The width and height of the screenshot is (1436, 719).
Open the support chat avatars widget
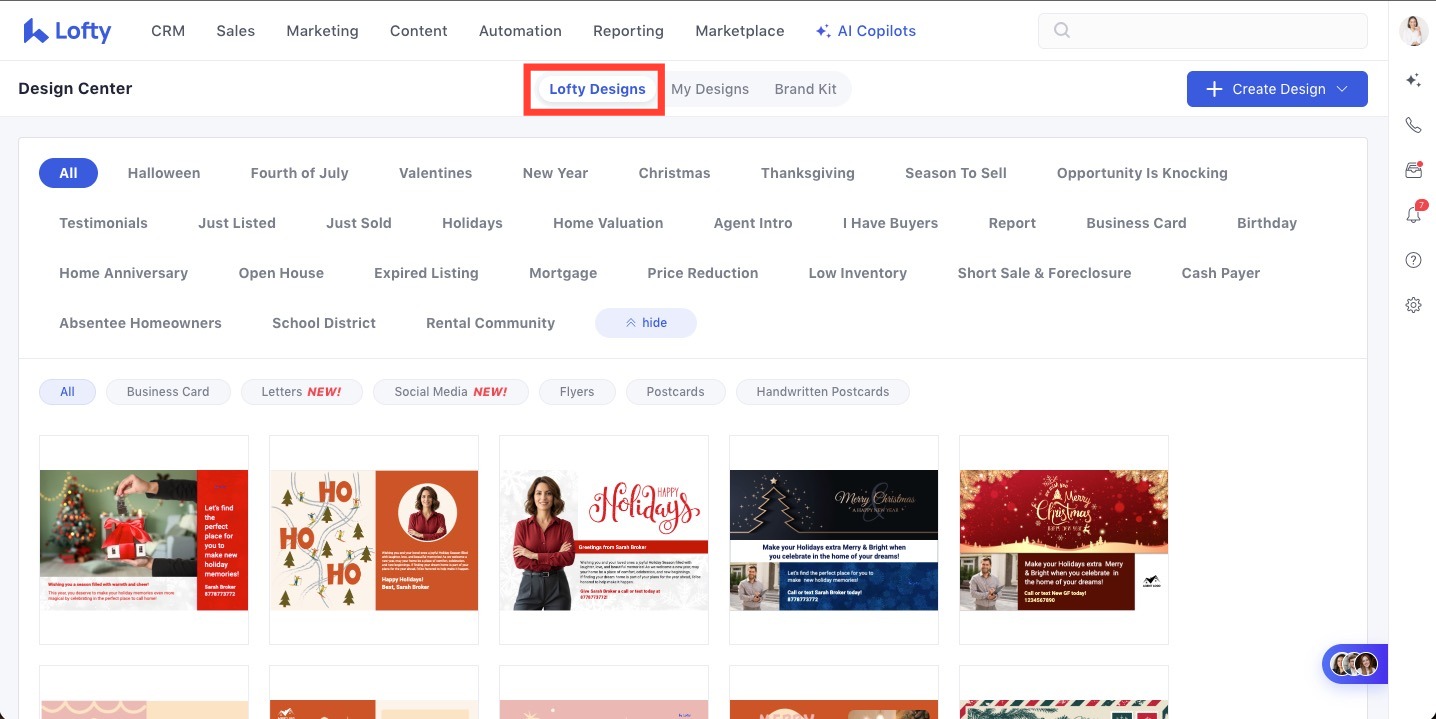tap(1354, 664)
